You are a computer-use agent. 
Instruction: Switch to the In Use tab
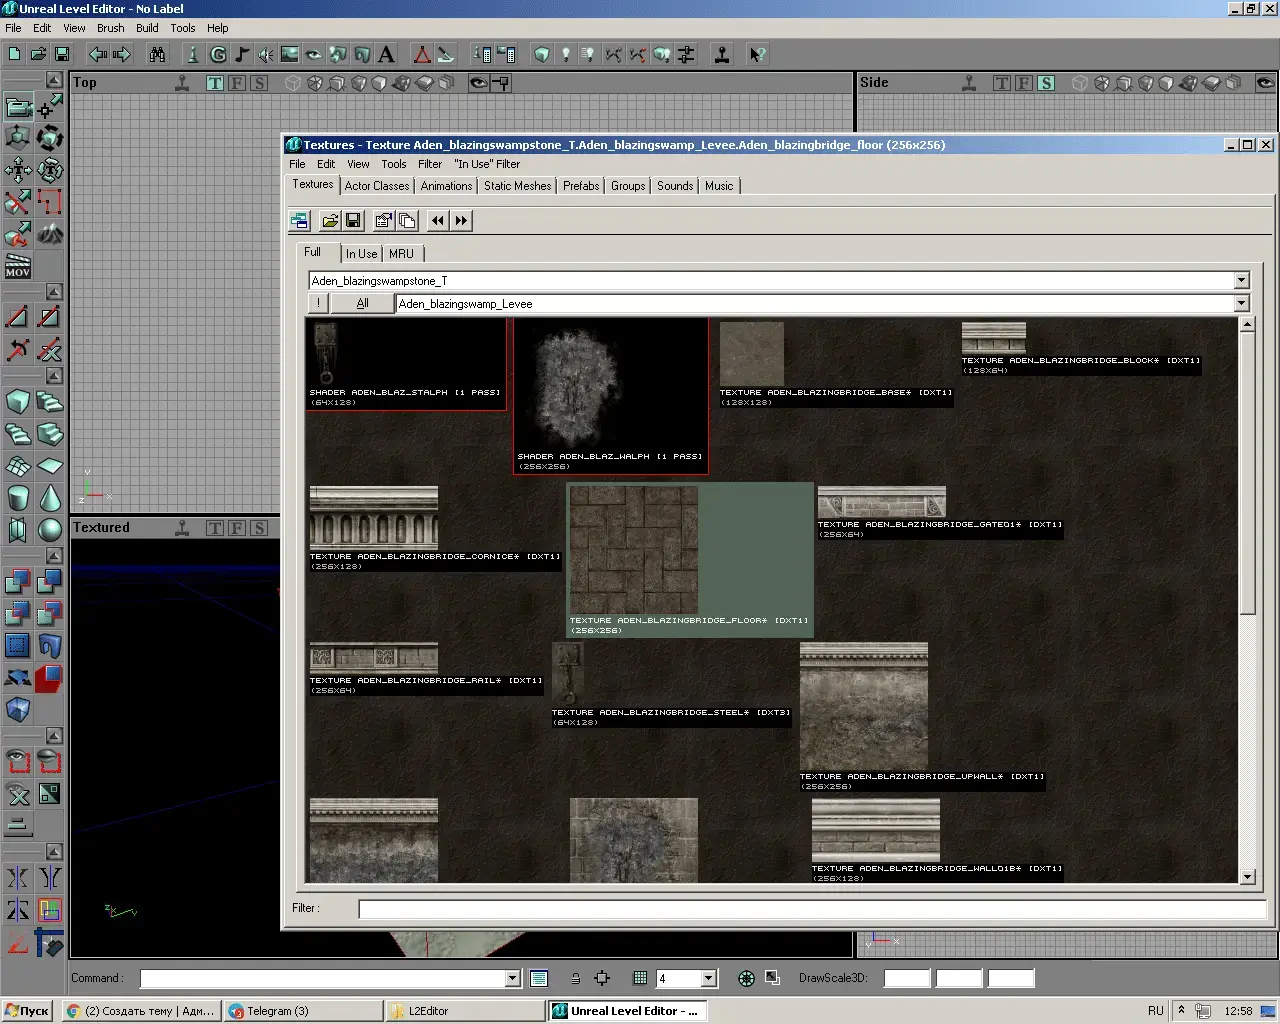[361, 254]
